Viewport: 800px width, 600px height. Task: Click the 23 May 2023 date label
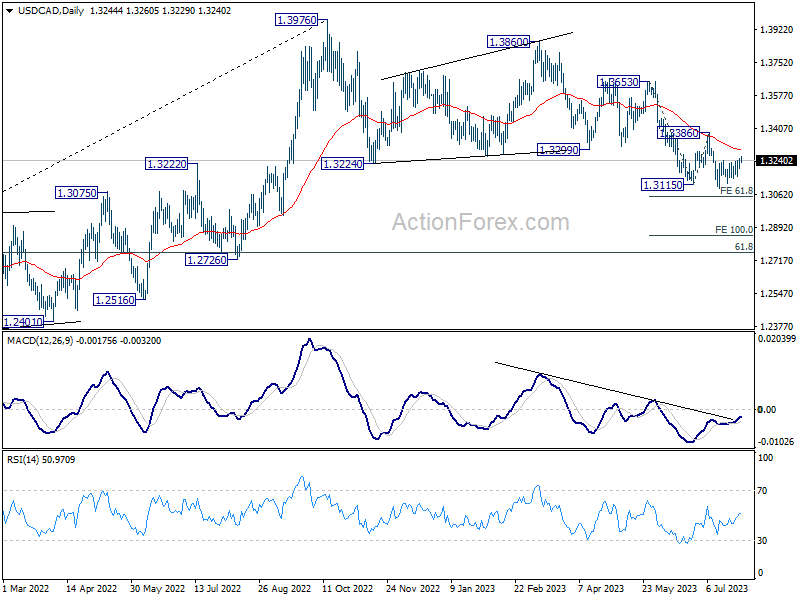click(x=669, y=588)
